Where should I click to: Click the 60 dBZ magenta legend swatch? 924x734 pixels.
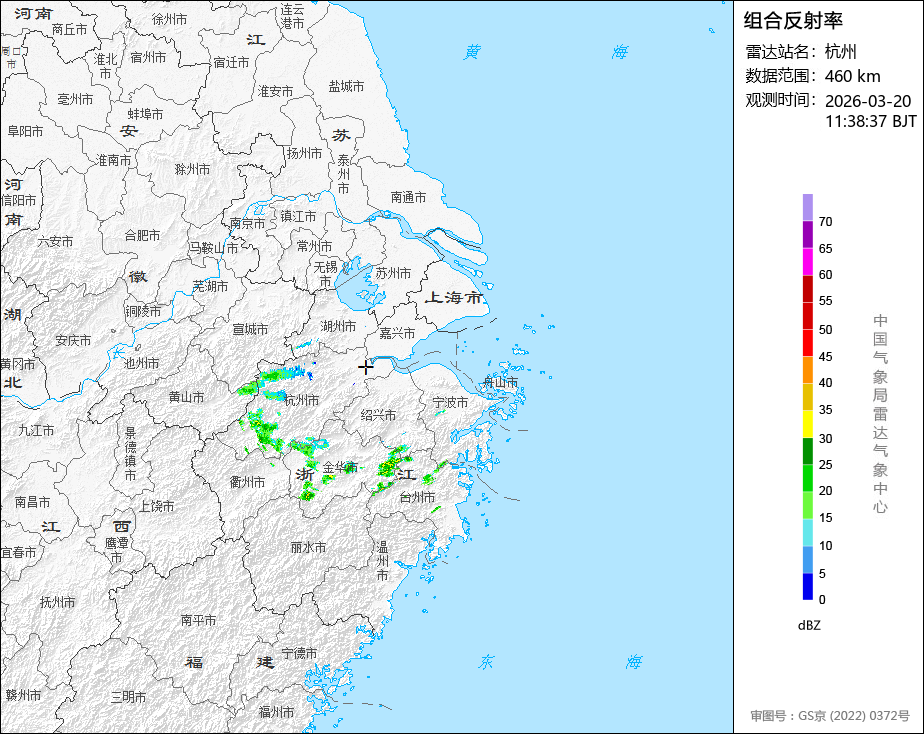point(807,262)
